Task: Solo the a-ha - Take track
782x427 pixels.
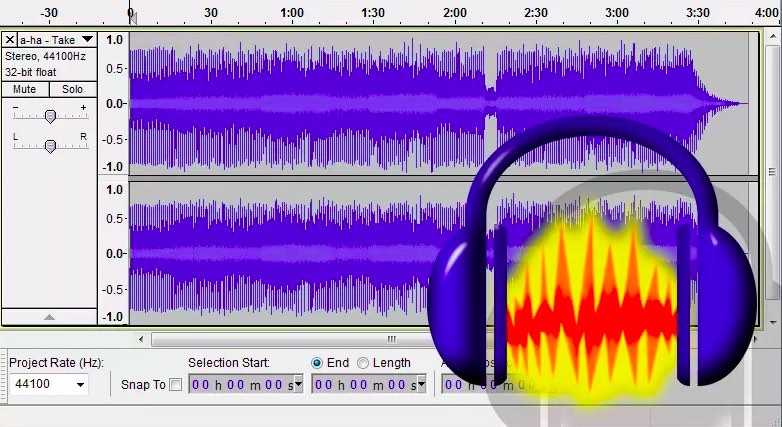Action: [x=72, y=89]
